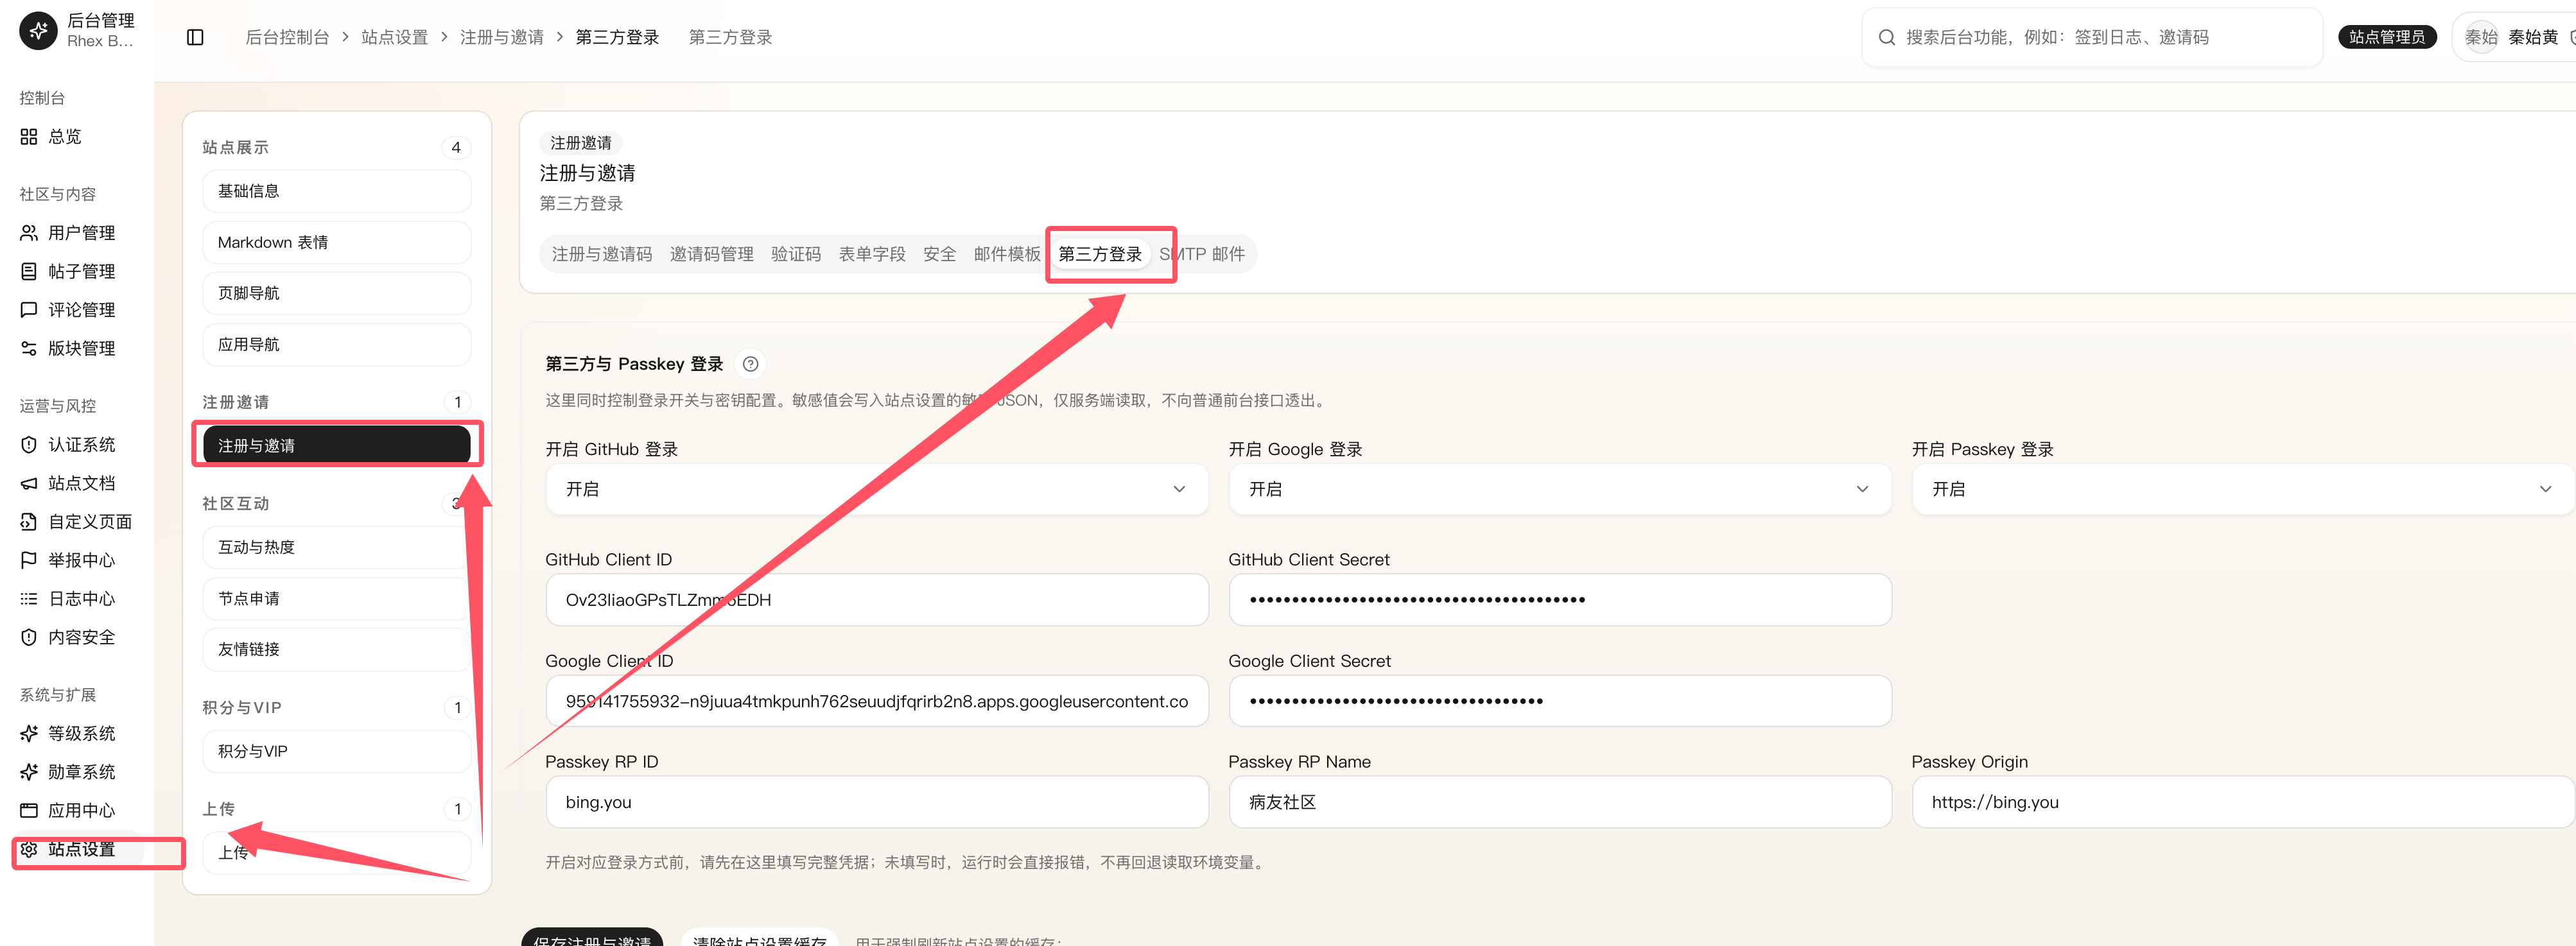Switch to 验证码 tab
Screen dimensions: 2576x946
point(796,254)
